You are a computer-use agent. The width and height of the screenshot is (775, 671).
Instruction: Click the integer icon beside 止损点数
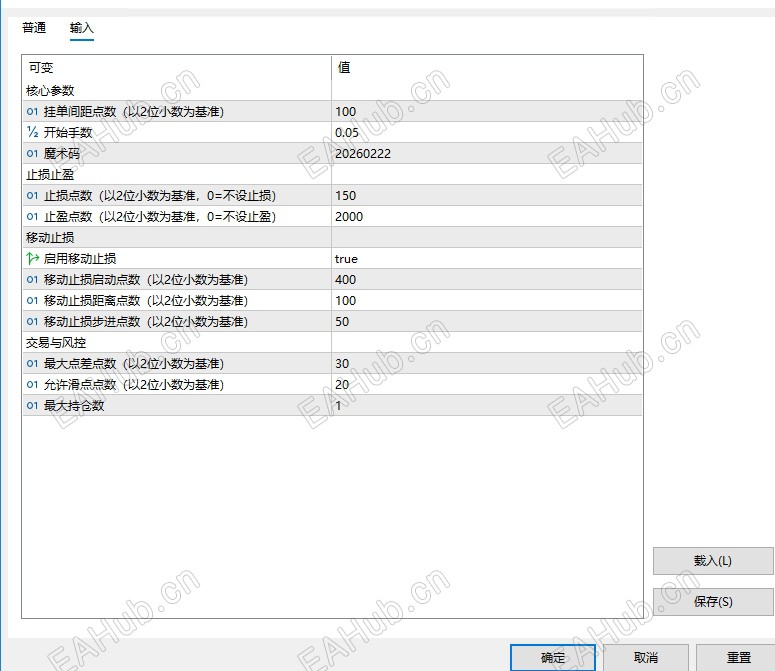tap(32, 196)
